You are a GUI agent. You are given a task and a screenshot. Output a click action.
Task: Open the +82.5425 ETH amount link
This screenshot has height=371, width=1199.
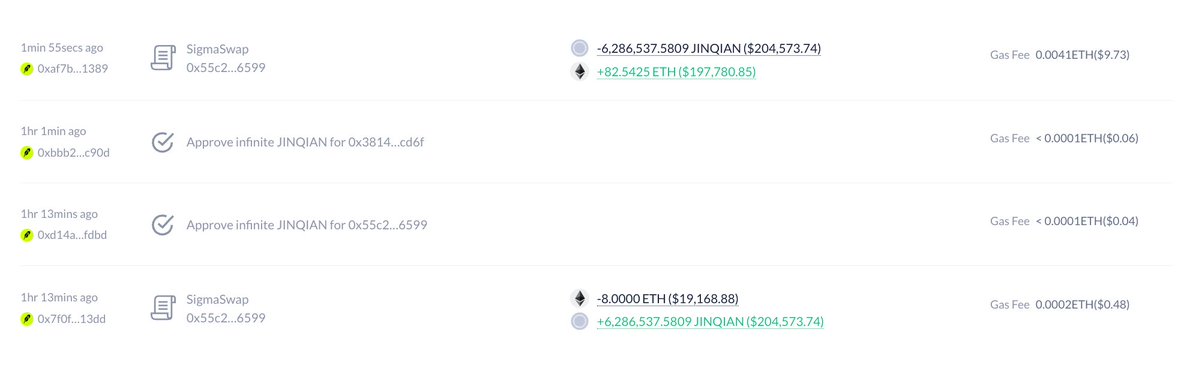click(x=677, y=72)
